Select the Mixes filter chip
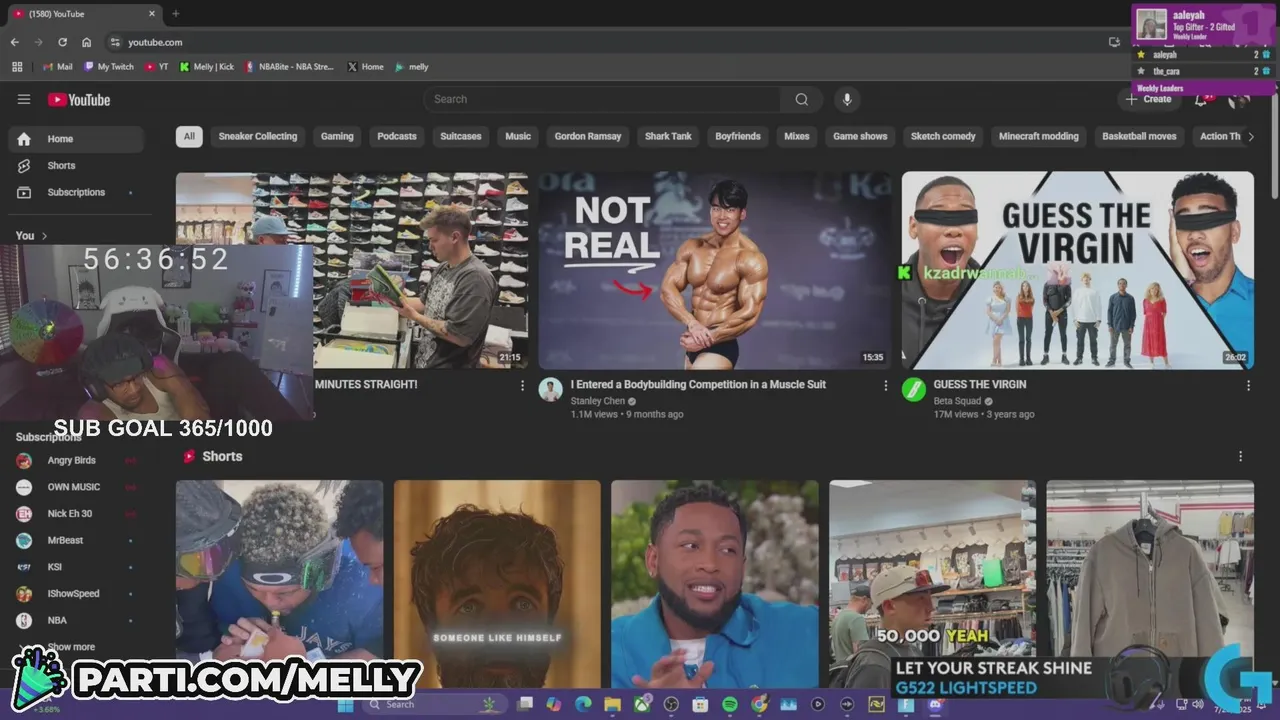The image size is (1280, 720). pos(797,136)
